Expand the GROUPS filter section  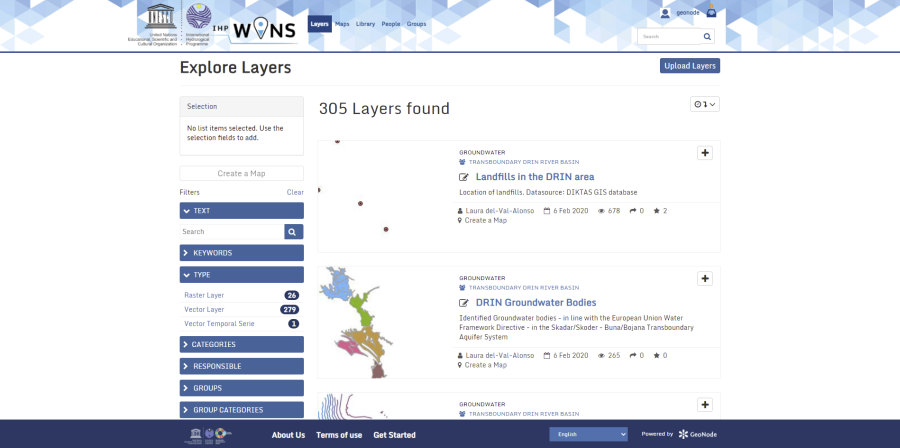[242, 388]
